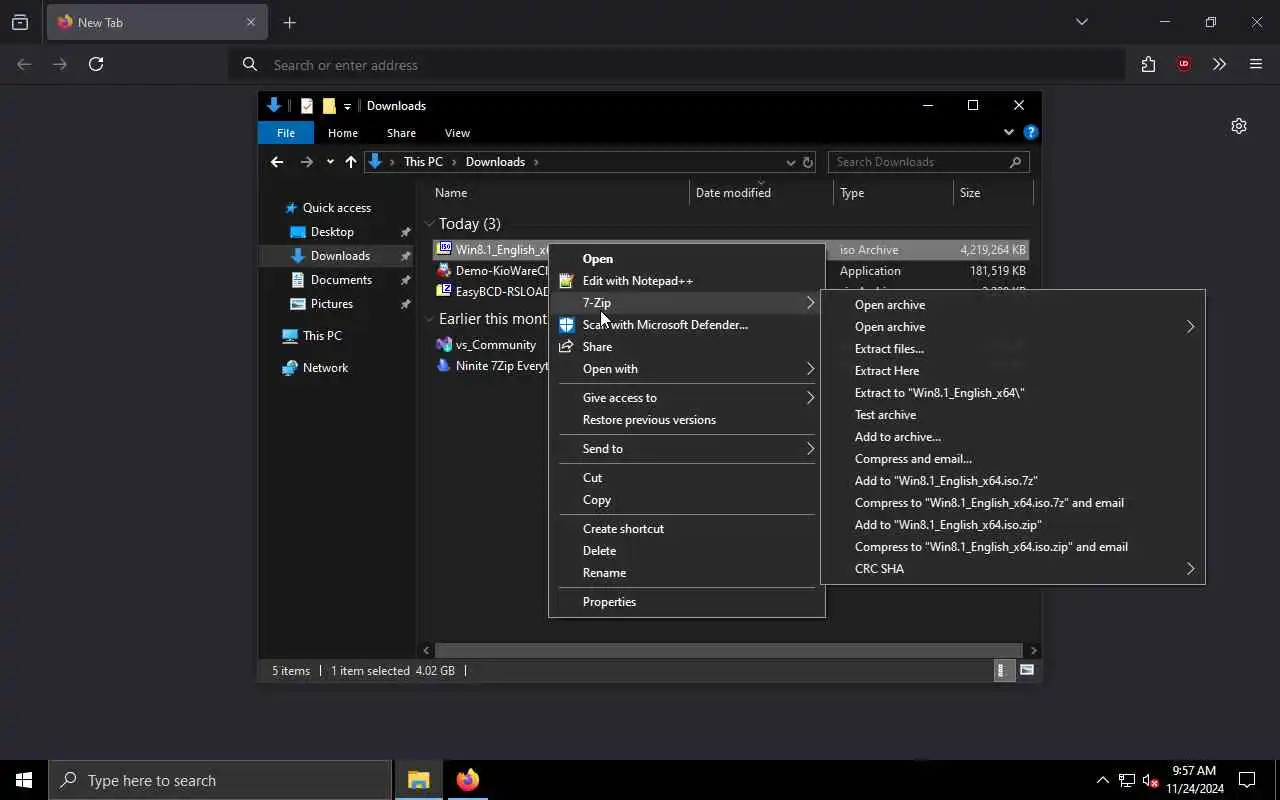Click the network tray icon

[1127, 780]
